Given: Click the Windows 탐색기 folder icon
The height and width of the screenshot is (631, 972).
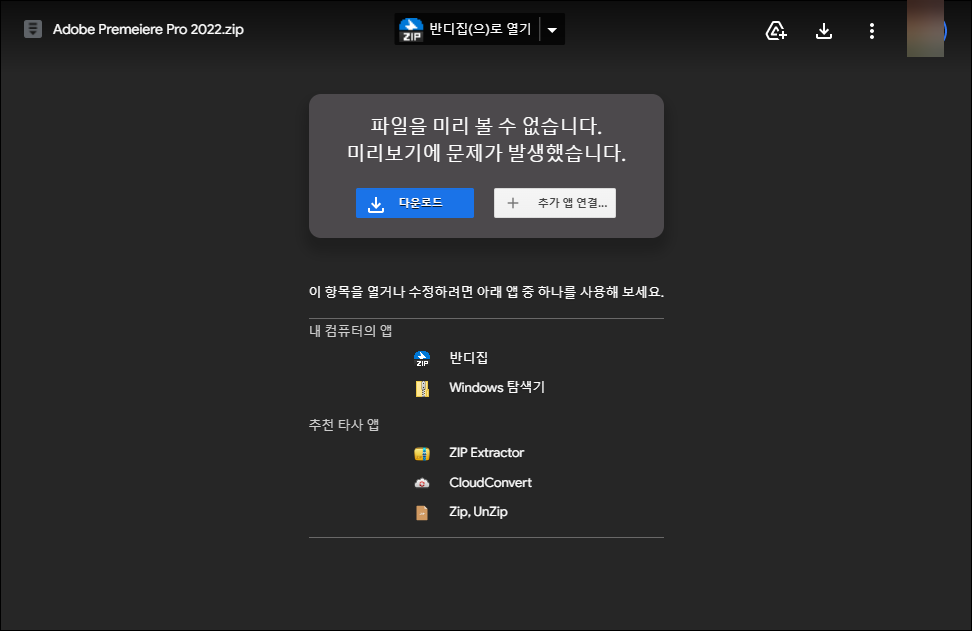Looking at the screenshot, I should pos(421,388).
